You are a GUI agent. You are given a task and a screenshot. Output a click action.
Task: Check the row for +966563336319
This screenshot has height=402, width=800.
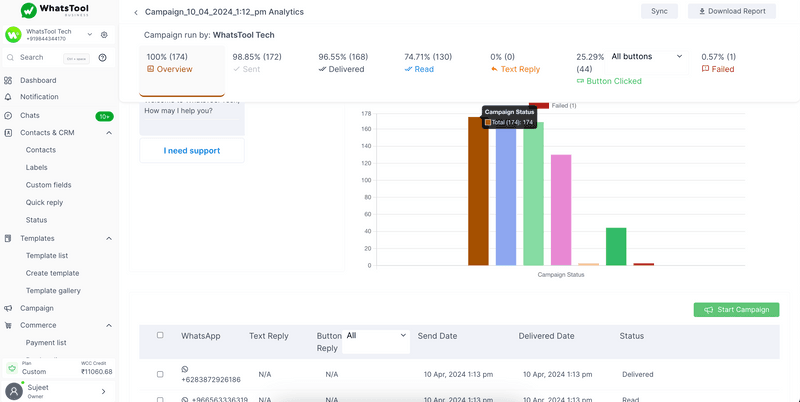(x=160, y=399)
